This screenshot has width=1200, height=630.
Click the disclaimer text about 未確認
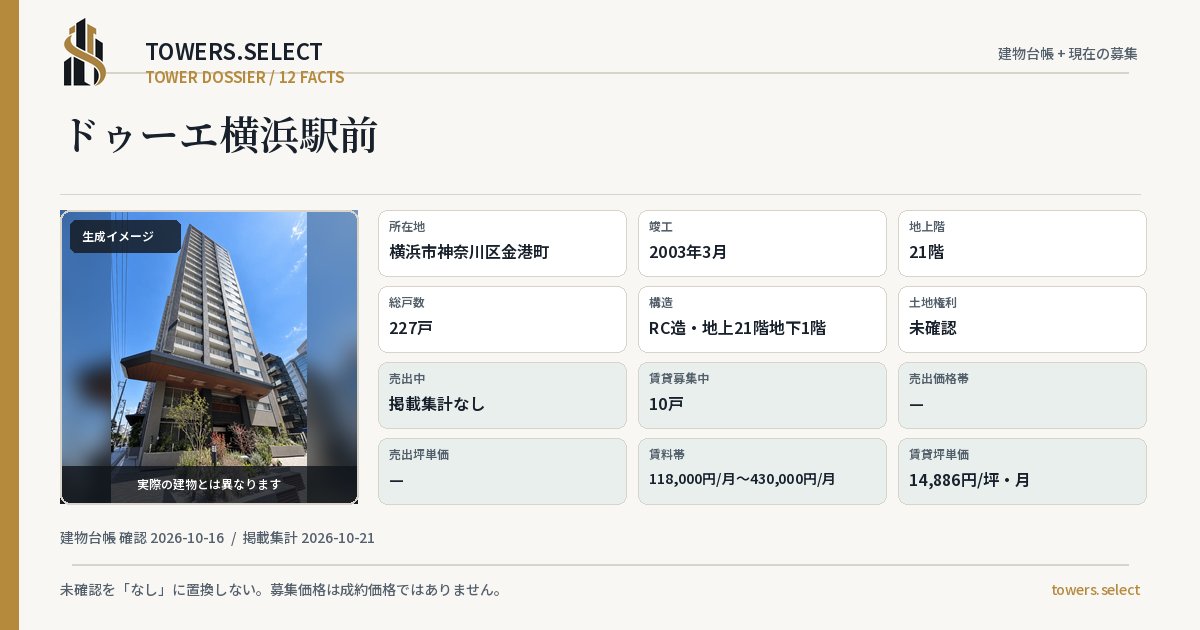(281, 590)
